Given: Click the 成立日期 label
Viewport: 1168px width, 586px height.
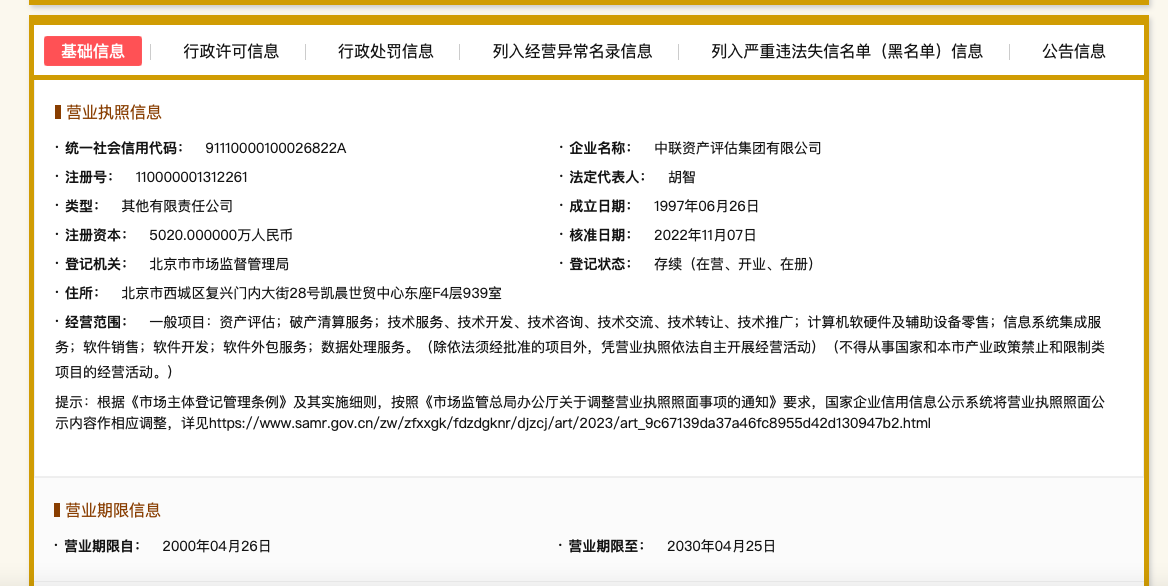Looking at the screenshot, I should [600, 206].
